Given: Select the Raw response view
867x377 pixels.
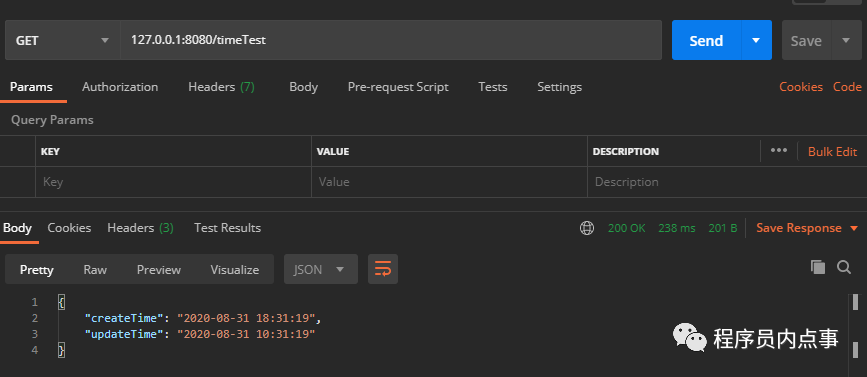Looking at the screenshot, I should click(x=95, y=270).
